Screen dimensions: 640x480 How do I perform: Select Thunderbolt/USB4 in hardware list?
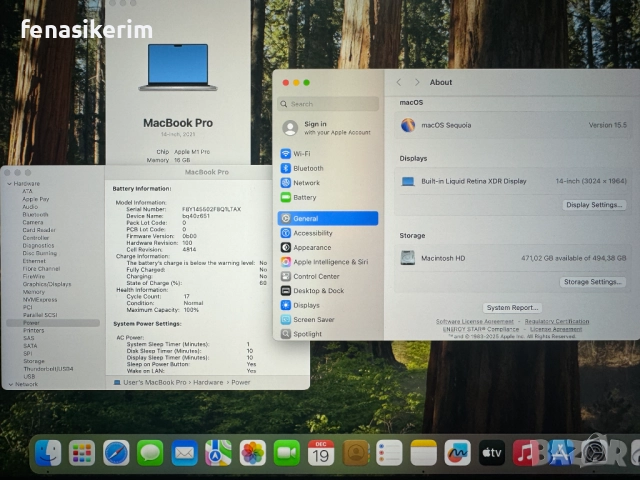(x=48, y=369)
